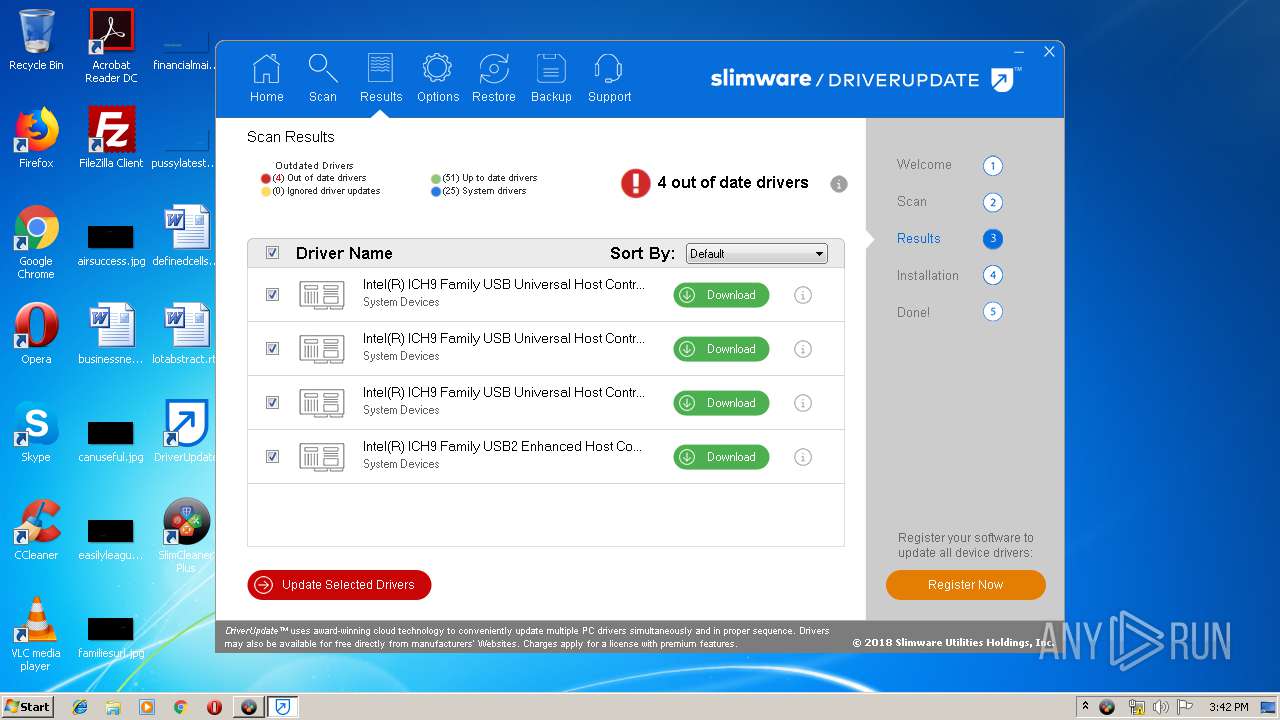
Task: Go to Done step 5 in sidebar
Action: point(948,312)
